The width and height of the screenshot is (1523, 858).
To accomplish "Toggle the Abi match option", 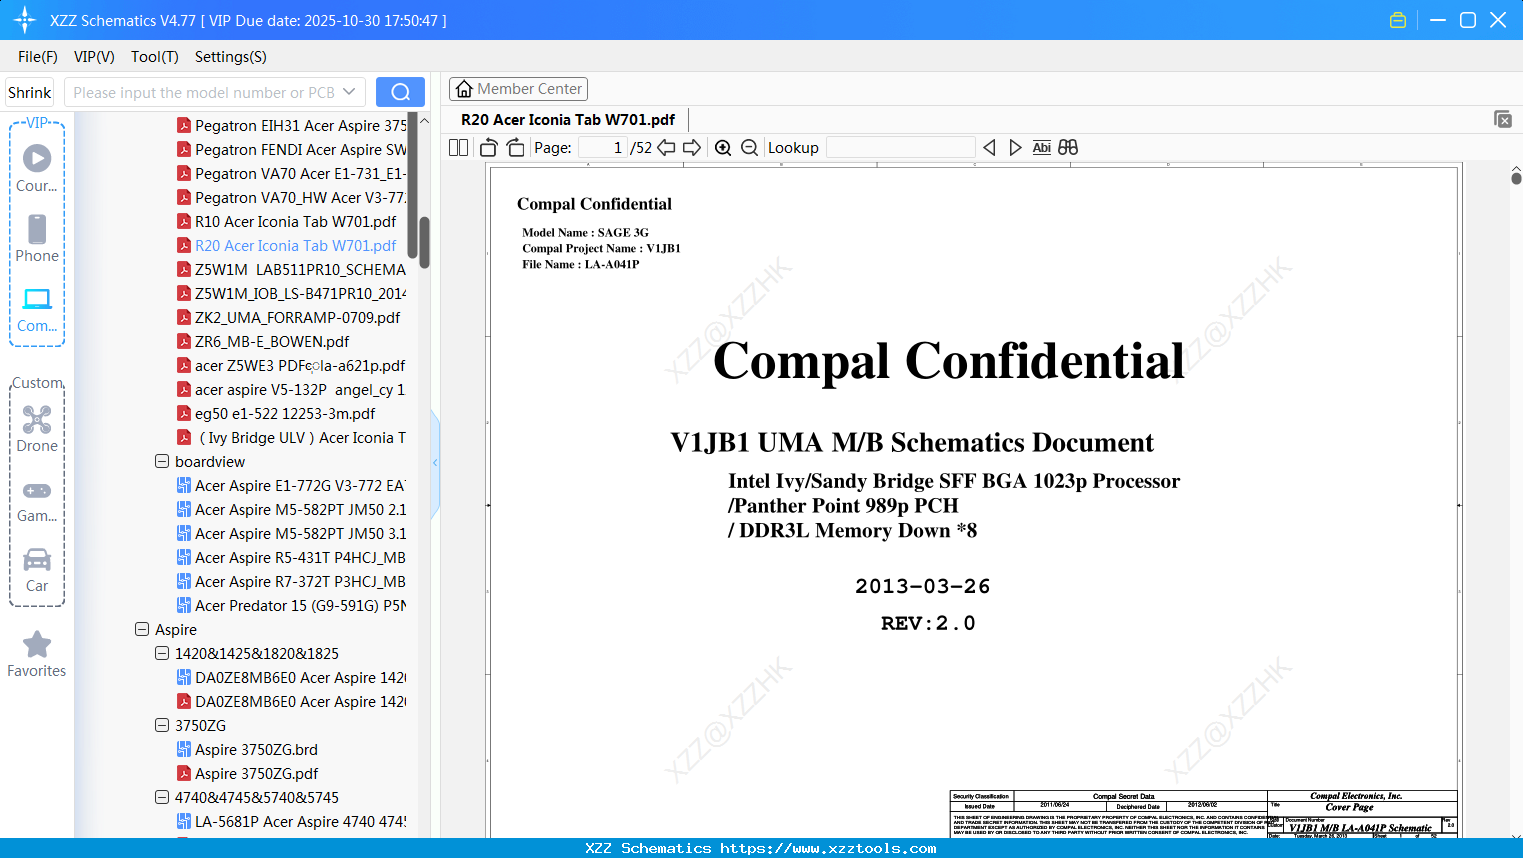I will pyautogui.click(x=1041, y=147).
